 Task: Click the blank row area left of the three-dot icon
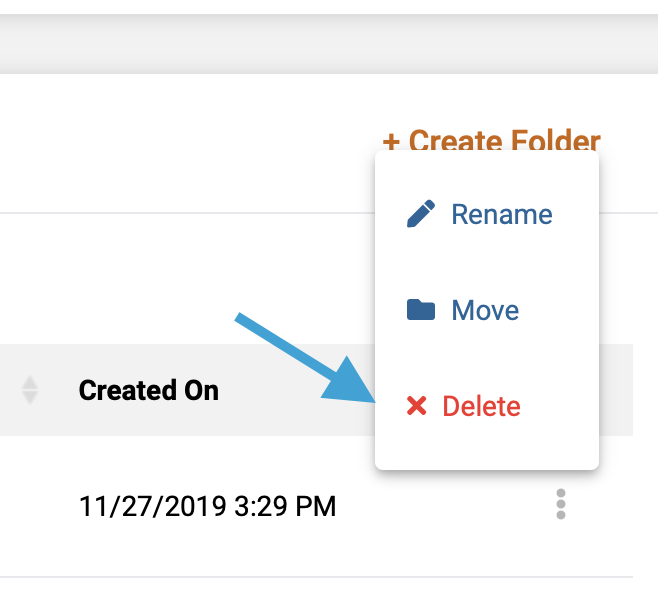445,506
